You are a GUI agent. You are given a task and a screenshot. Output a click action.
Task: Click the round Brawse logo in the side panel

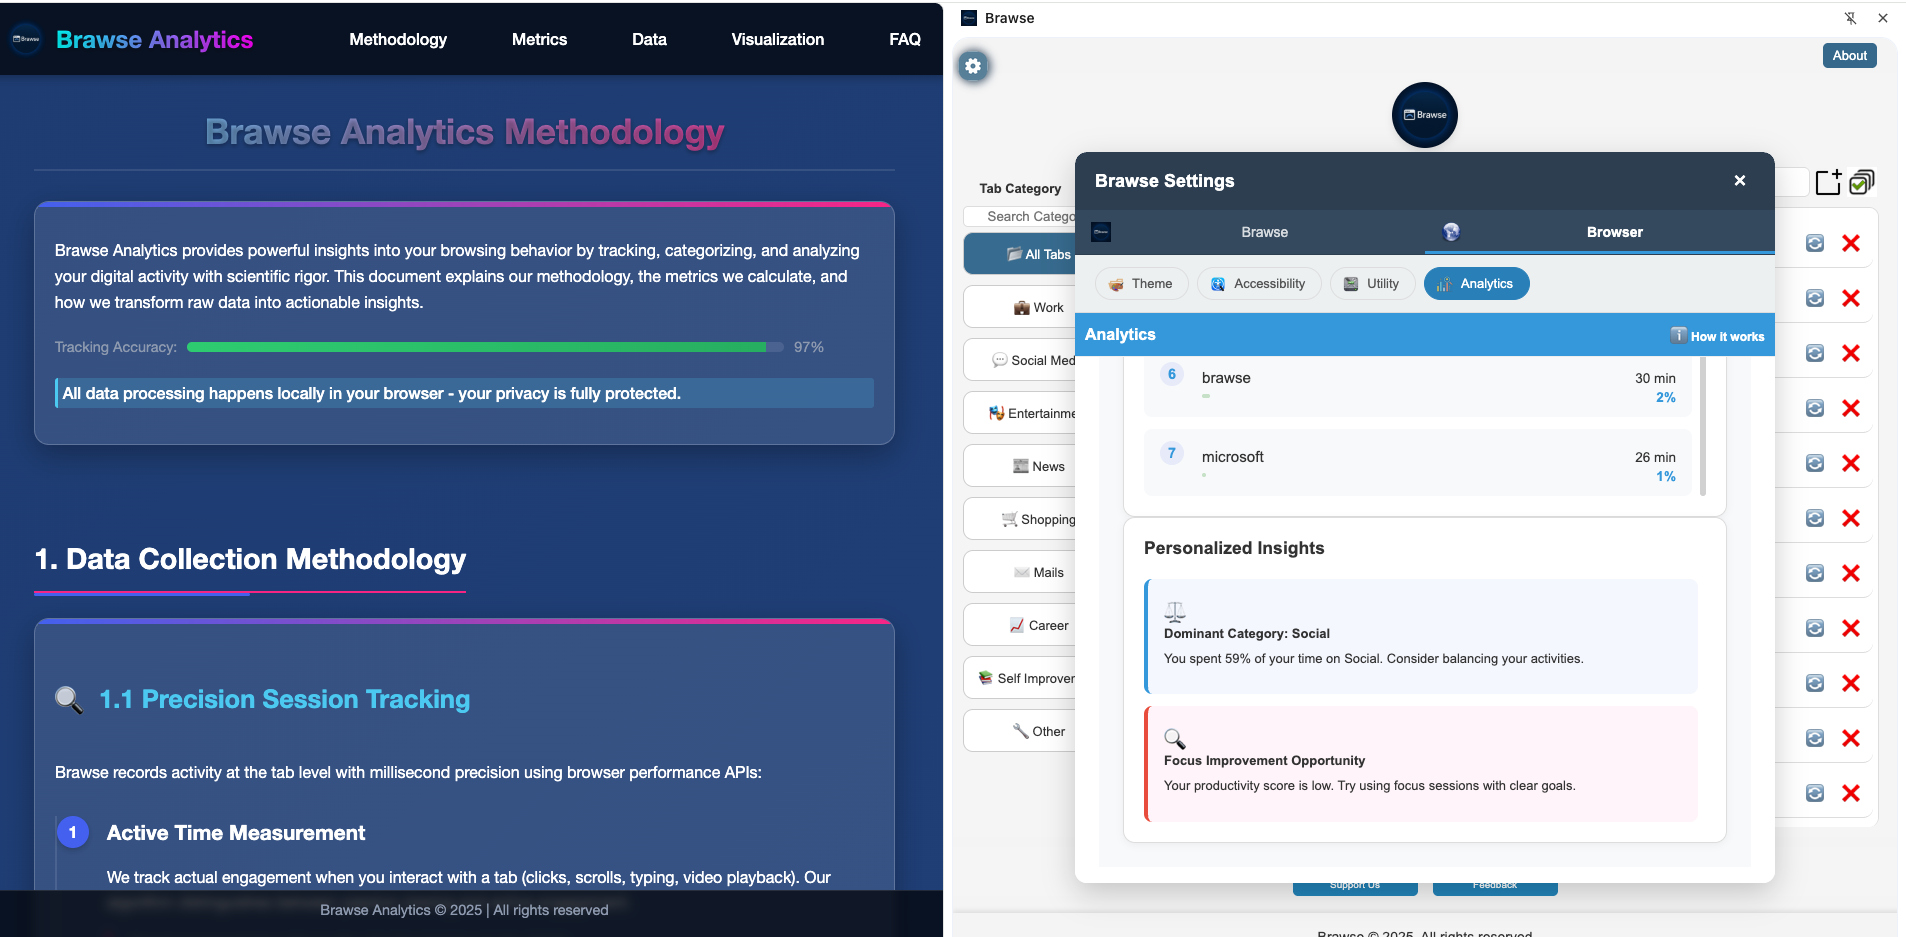(x=1424, y=115)
